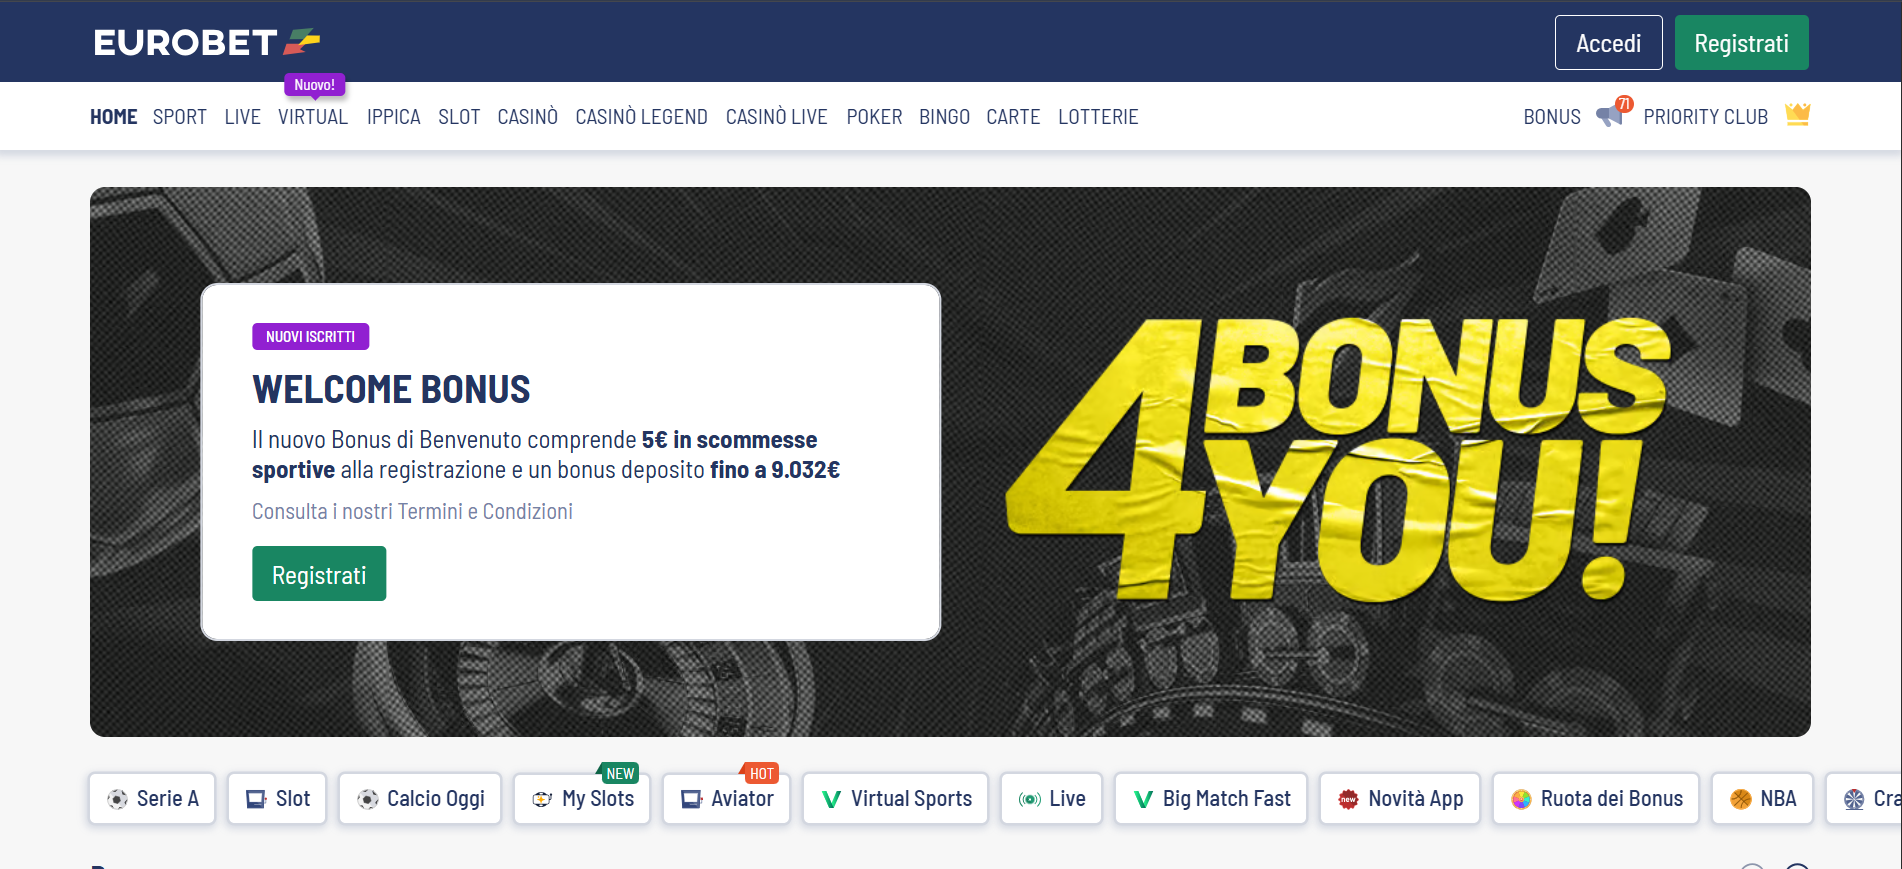Click the Priority Club crown icon
1902x869 pixels.
[x=1797, y=114]
